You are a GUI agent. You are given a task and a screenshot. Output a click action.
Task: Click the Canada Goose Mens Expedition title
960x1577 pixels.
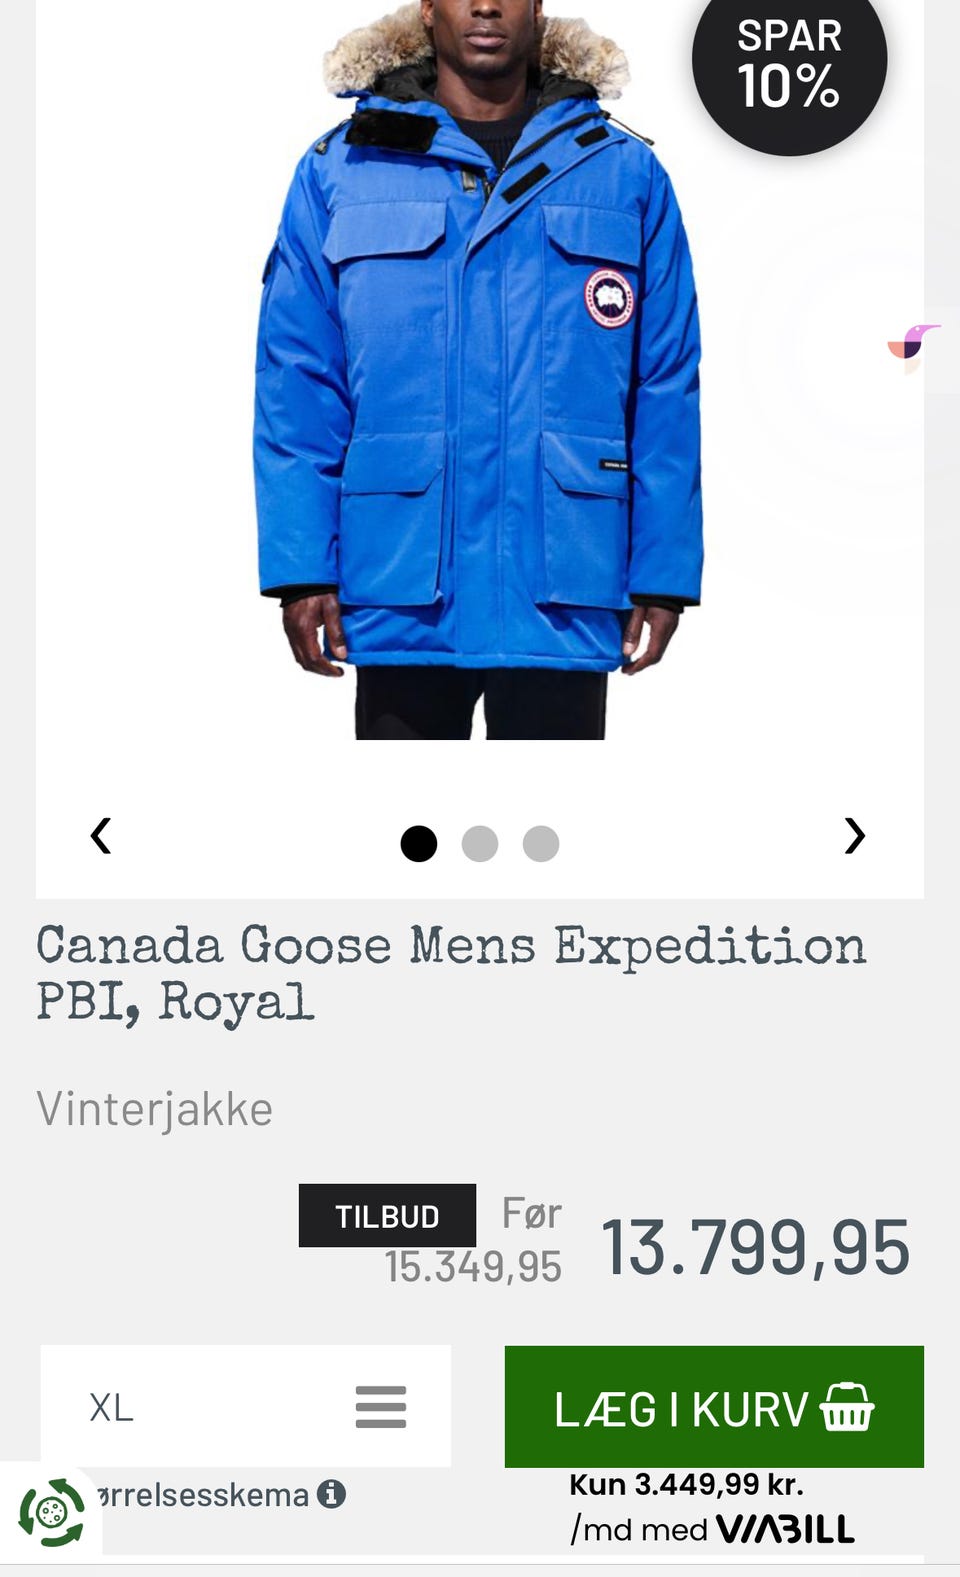450,973
